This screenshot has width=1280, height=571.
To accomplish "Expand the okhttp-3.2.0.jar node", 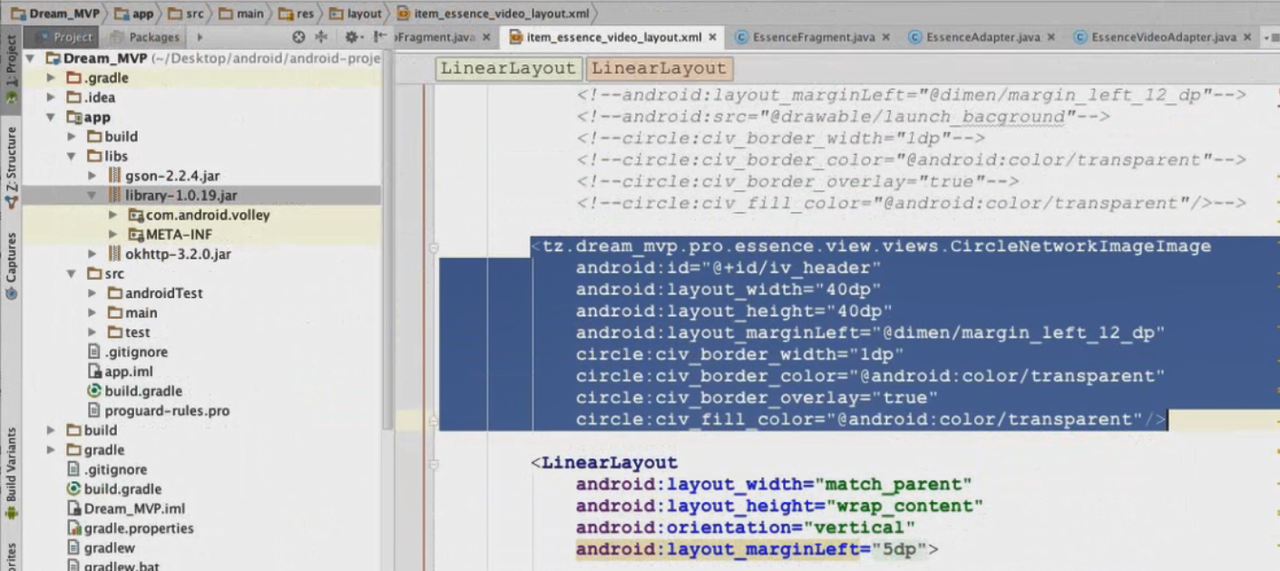I will point(93,254).
